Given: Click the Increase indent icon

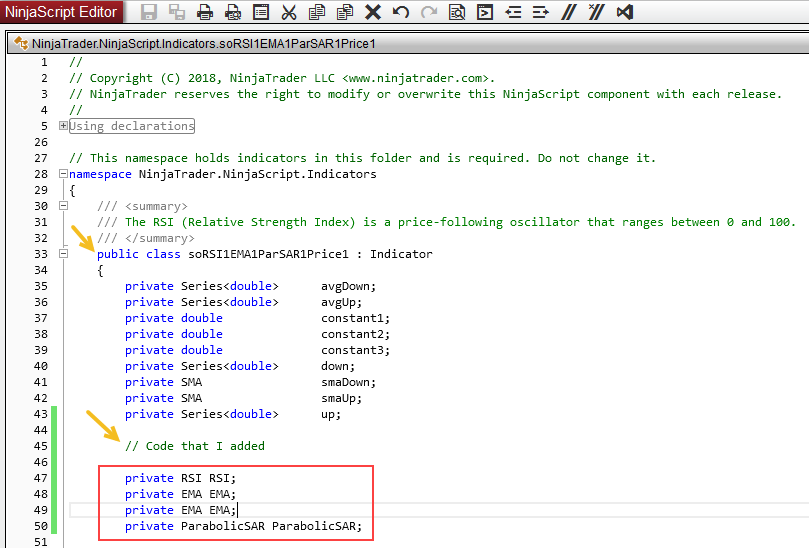Looking at the screenshot, I should (540, 12).
